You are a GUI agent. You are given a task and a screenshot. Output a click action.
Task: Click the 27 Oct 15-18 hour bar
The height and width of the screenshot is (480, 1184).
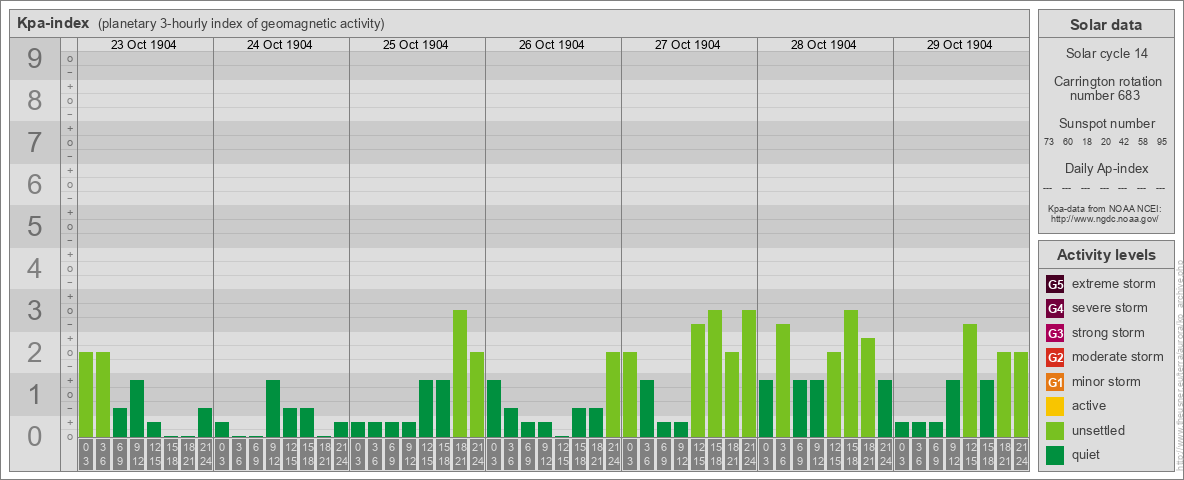pyautogui.click(x=714, y=373)
